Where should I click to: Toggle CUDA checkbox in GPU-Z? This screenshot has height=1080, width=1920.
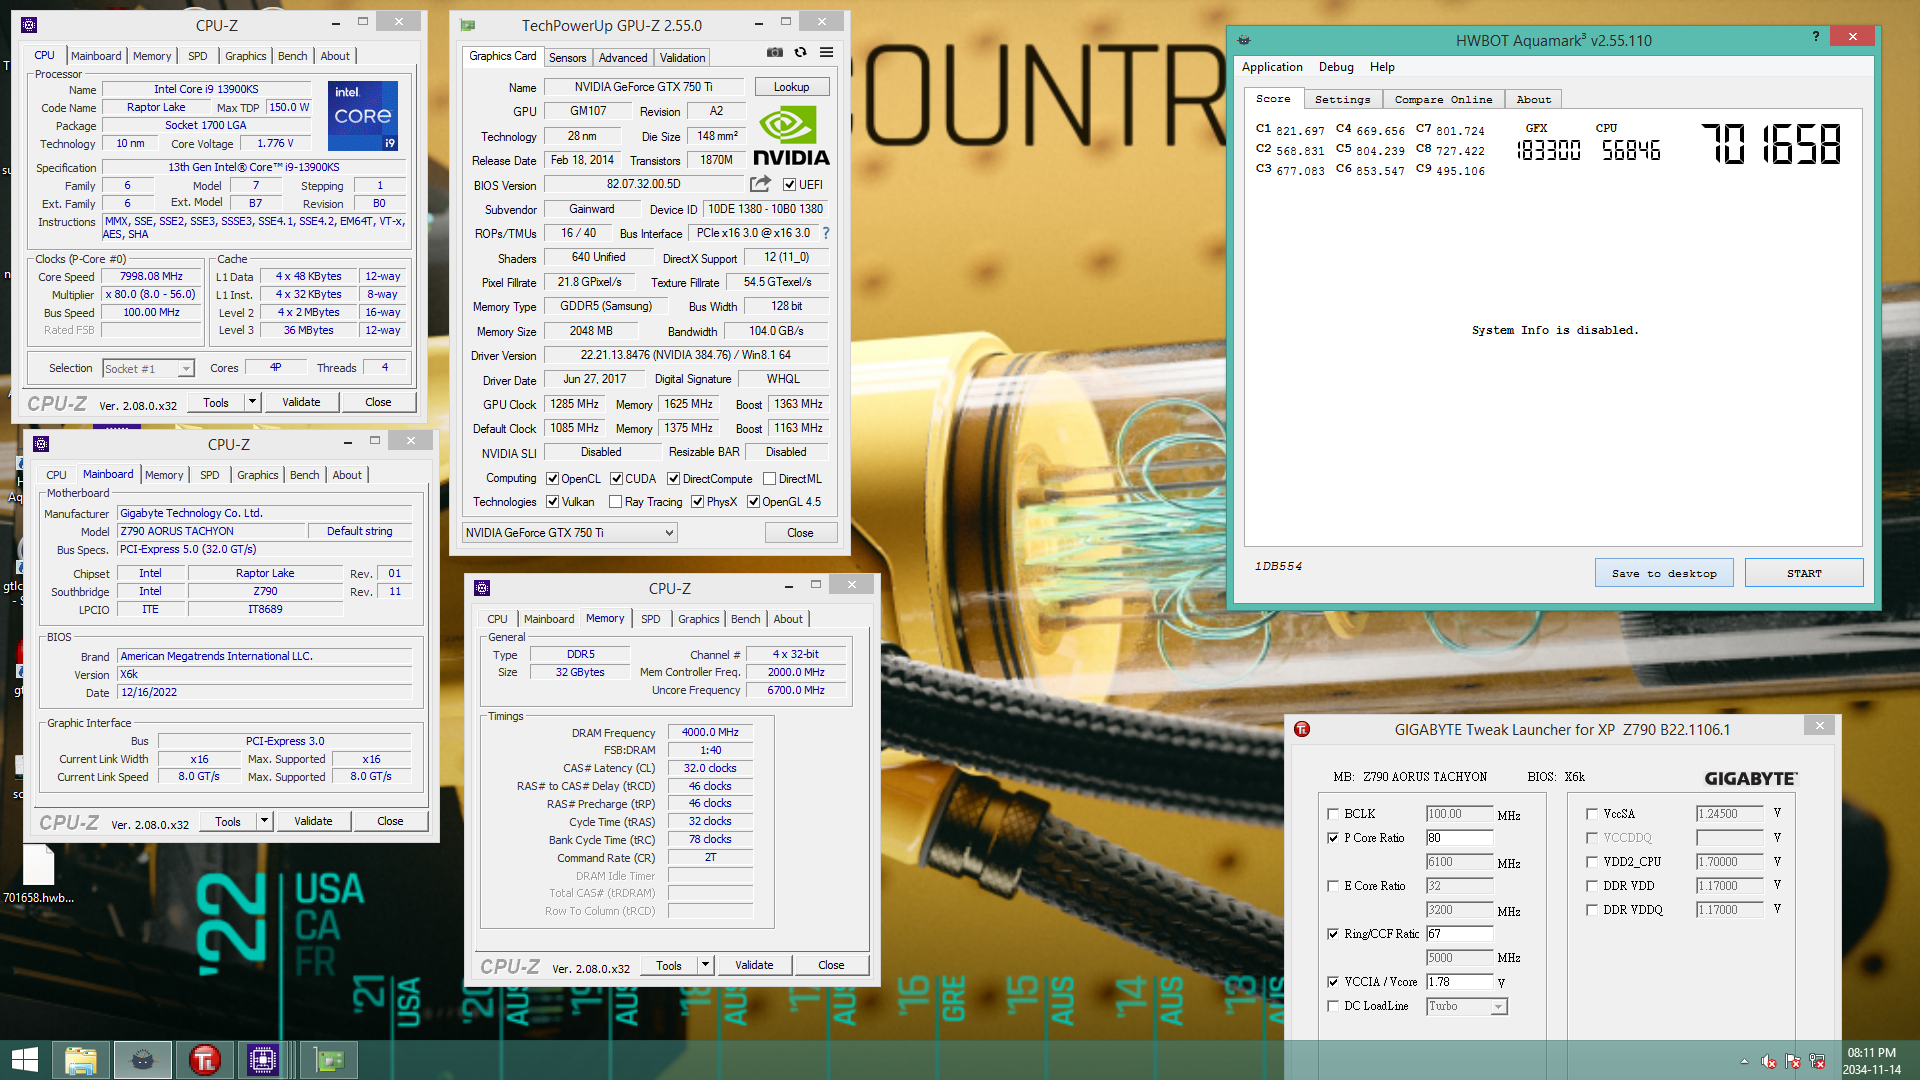pyautogui.click(x=616, y=479)
